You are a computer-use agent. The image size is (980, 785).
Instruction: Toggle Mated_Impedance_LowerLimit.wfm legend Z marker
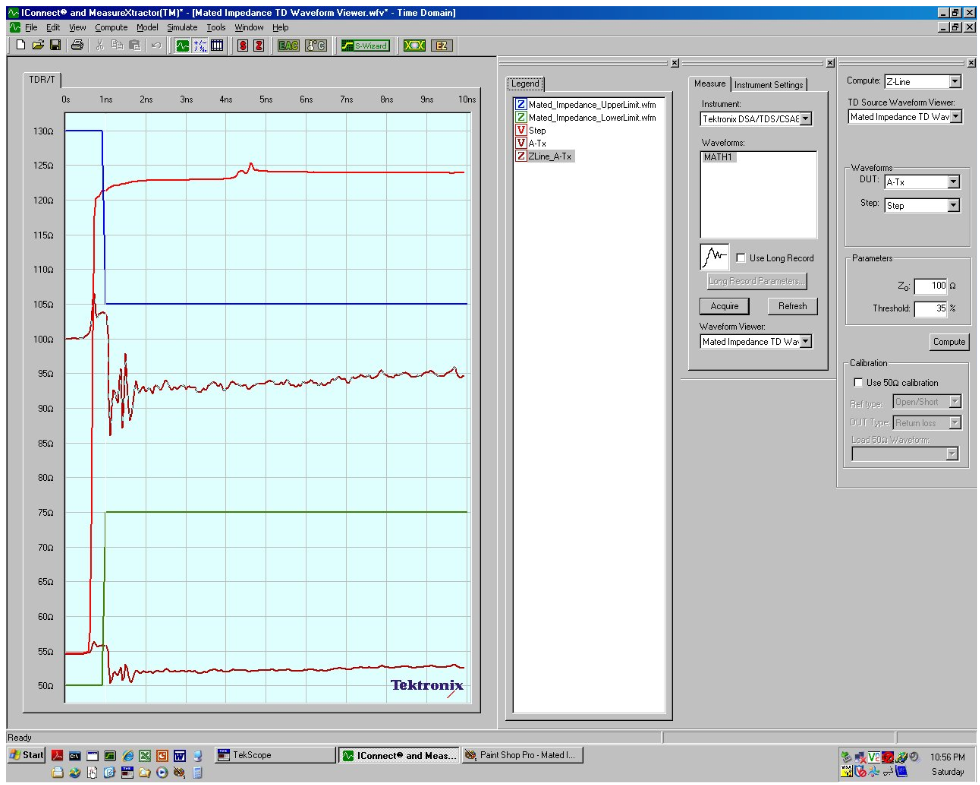click(521, 118)
